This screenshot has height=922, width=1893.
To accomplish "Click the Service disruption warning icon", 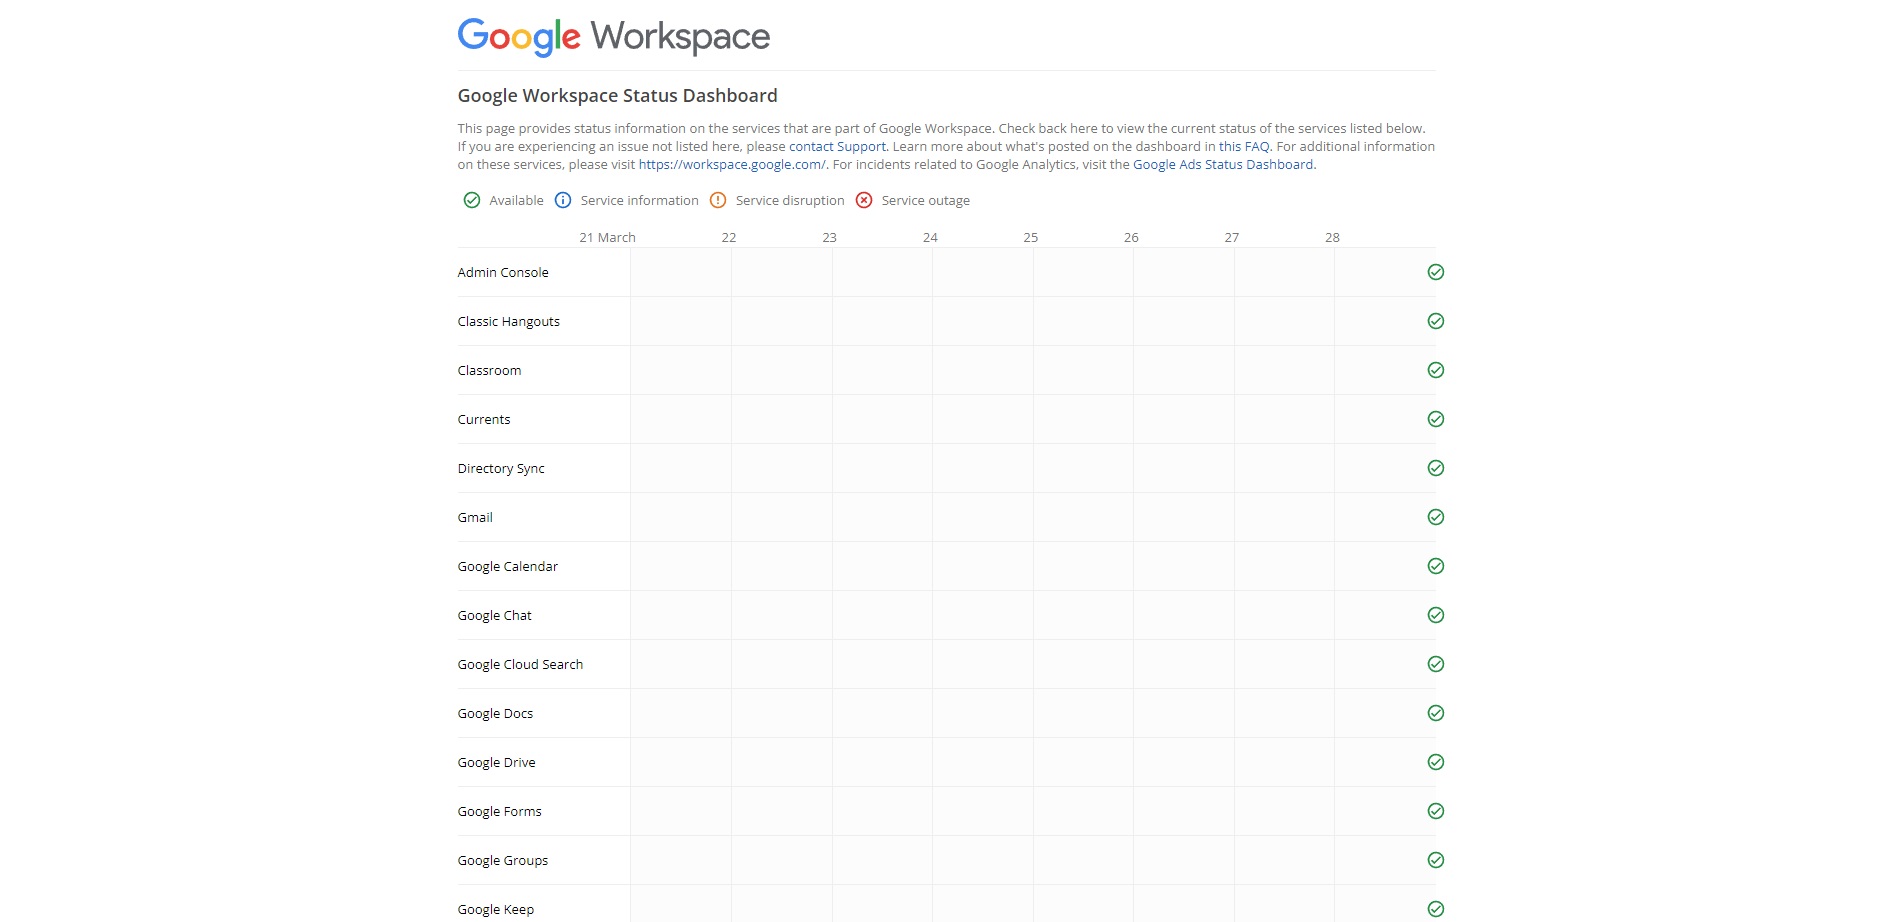I will click(x=718, y=200).
